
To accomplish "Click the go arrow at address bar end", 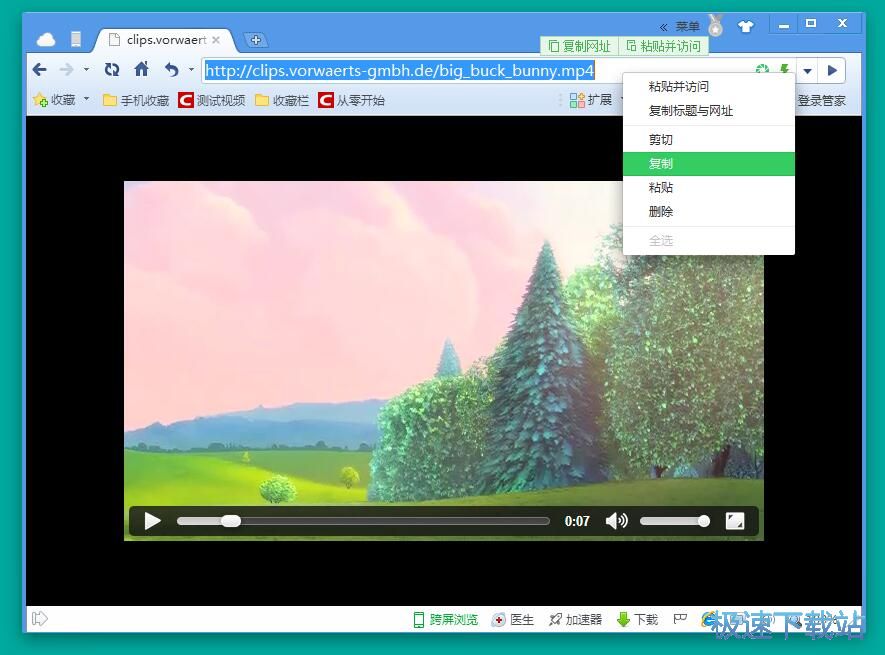I will coord(832,71).
